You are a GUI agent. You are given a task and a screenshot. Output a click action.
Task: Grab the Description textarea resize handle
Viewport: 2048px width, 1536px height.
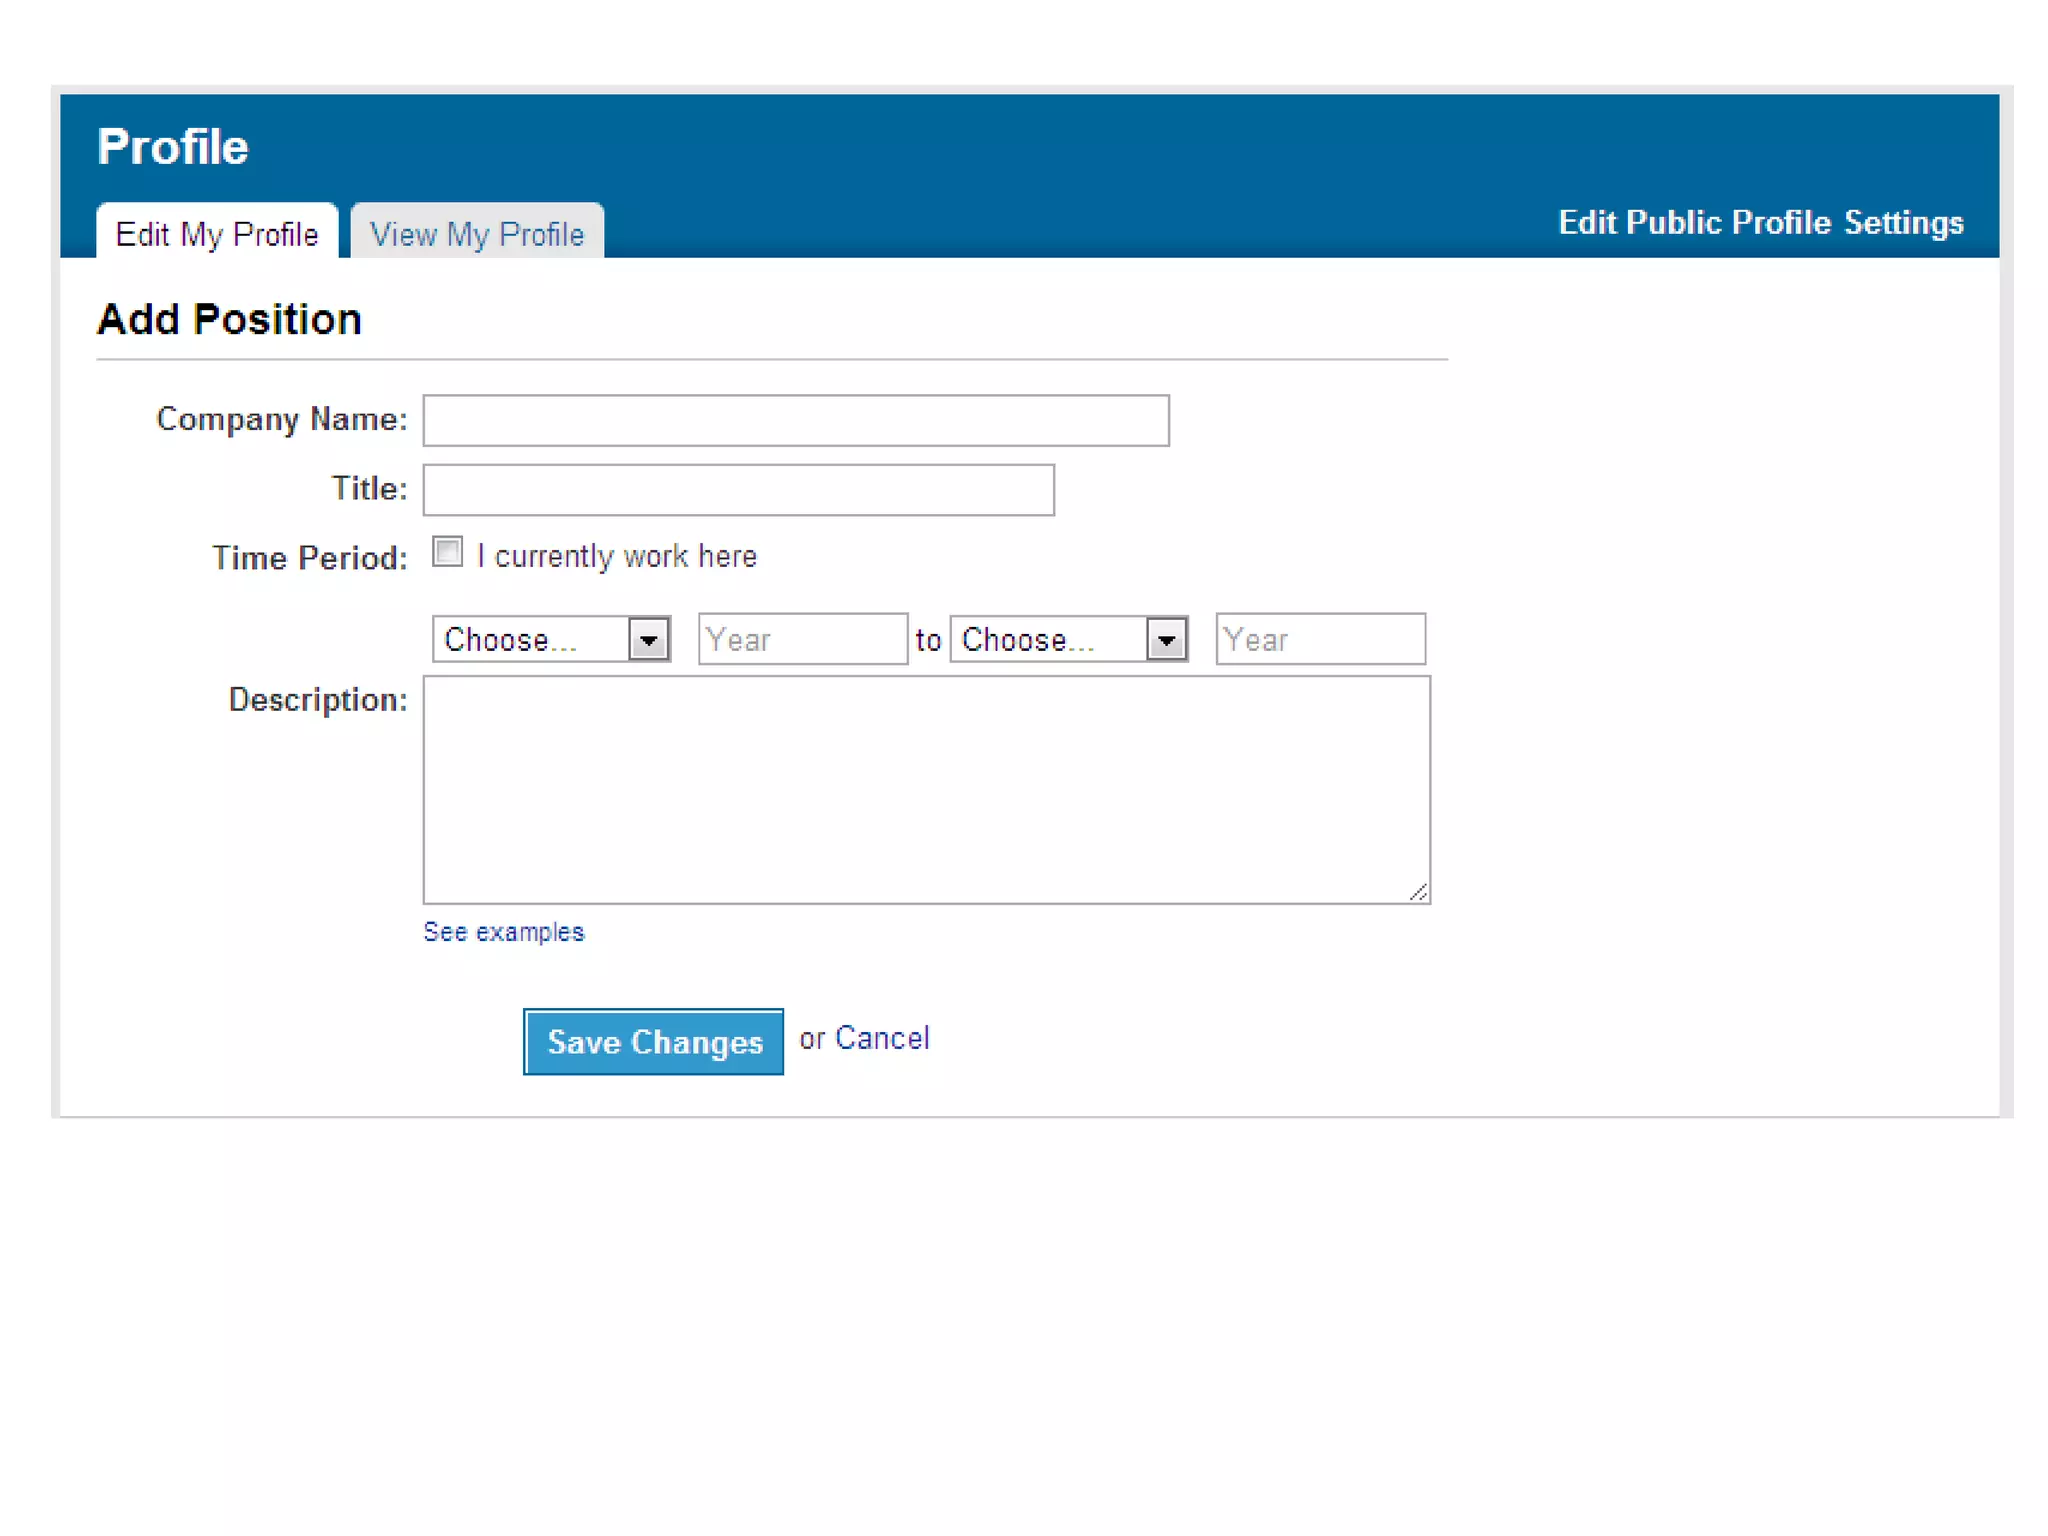pyautogui.click(x=1418, y=892)
